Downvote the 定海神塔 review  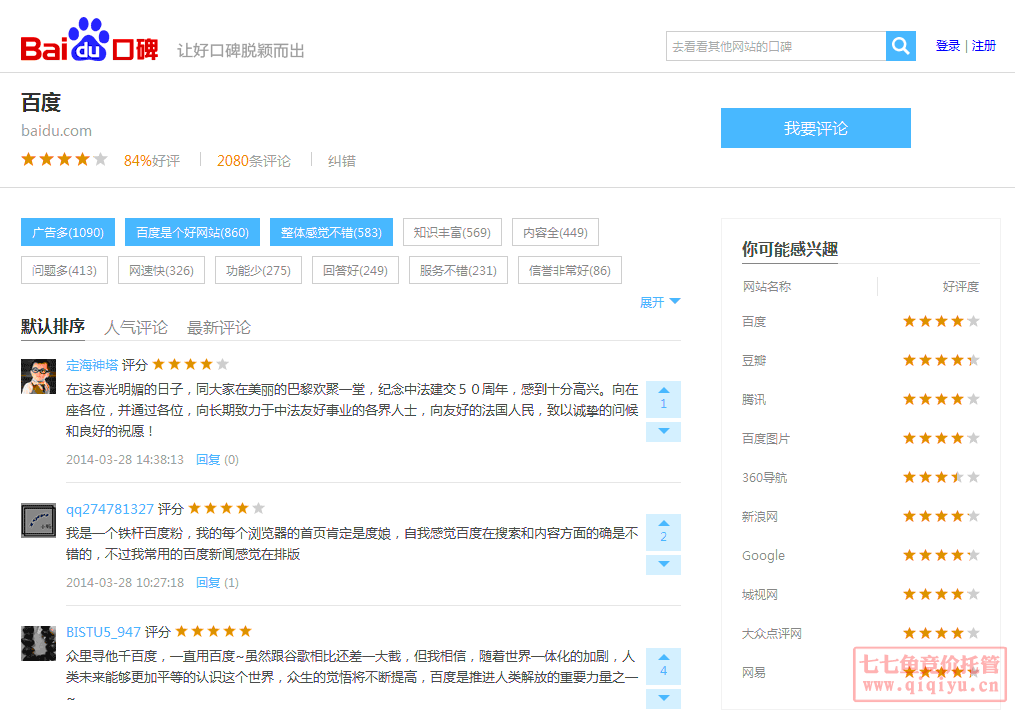[x=664, y=431]
